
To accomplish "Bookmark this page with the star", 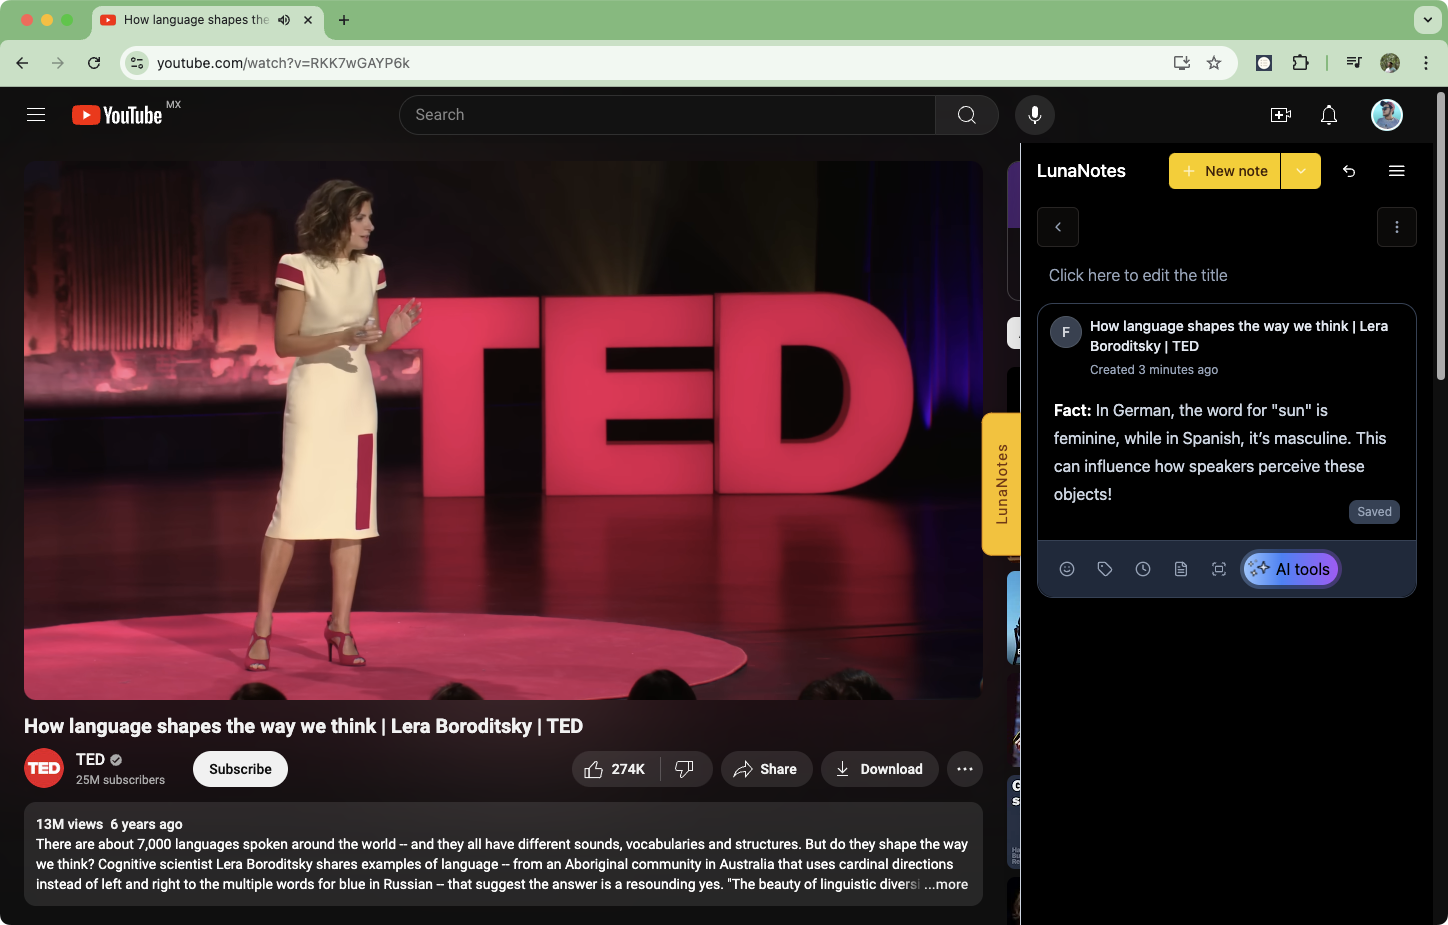I will (x=1214, y=63).
